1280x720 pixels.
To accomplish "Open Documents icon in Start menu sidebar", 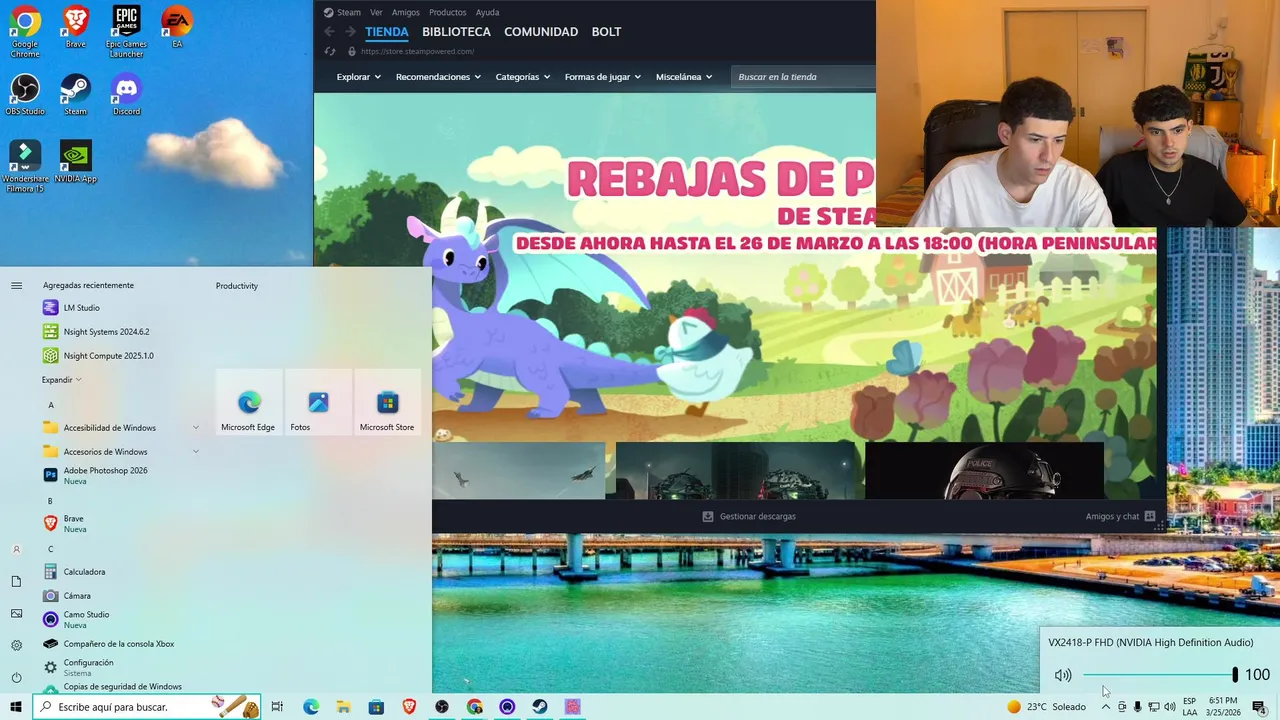I will (16, 581).
